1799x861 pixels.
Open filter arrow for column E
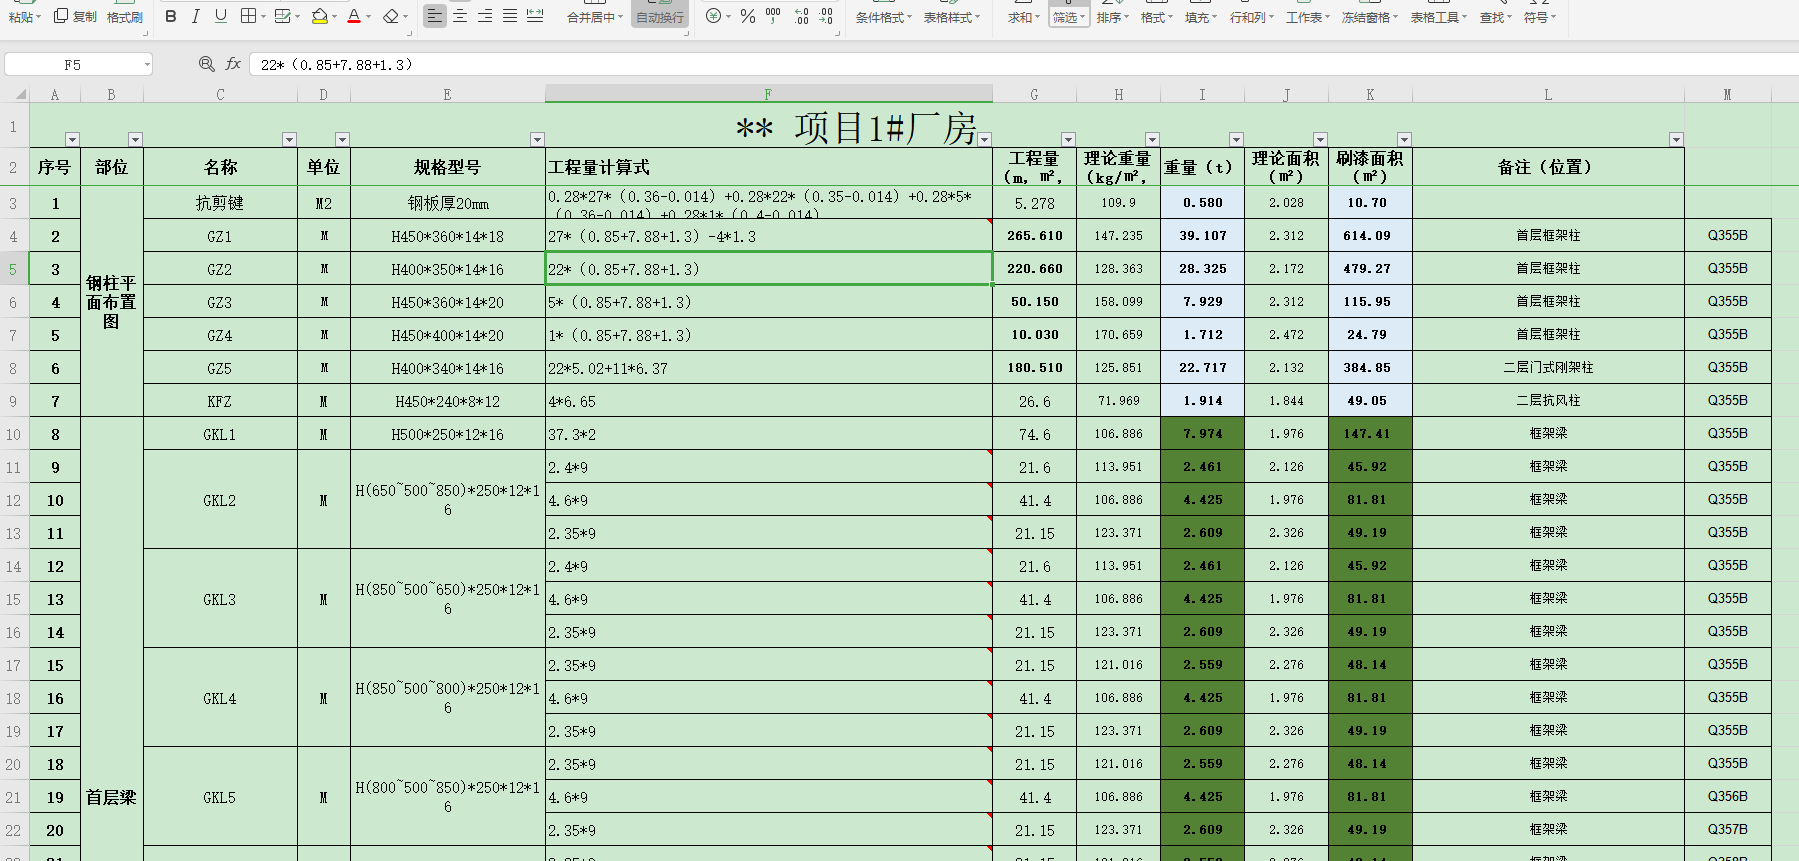click(537, 139)
